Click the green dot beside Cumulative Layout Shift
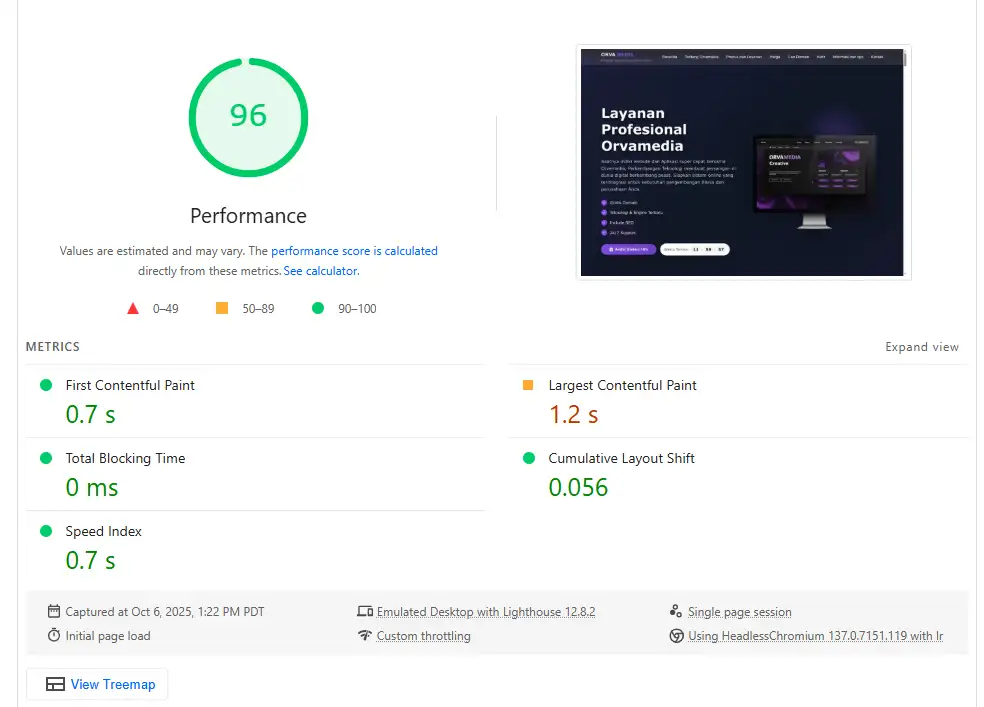 pos(529,458)
